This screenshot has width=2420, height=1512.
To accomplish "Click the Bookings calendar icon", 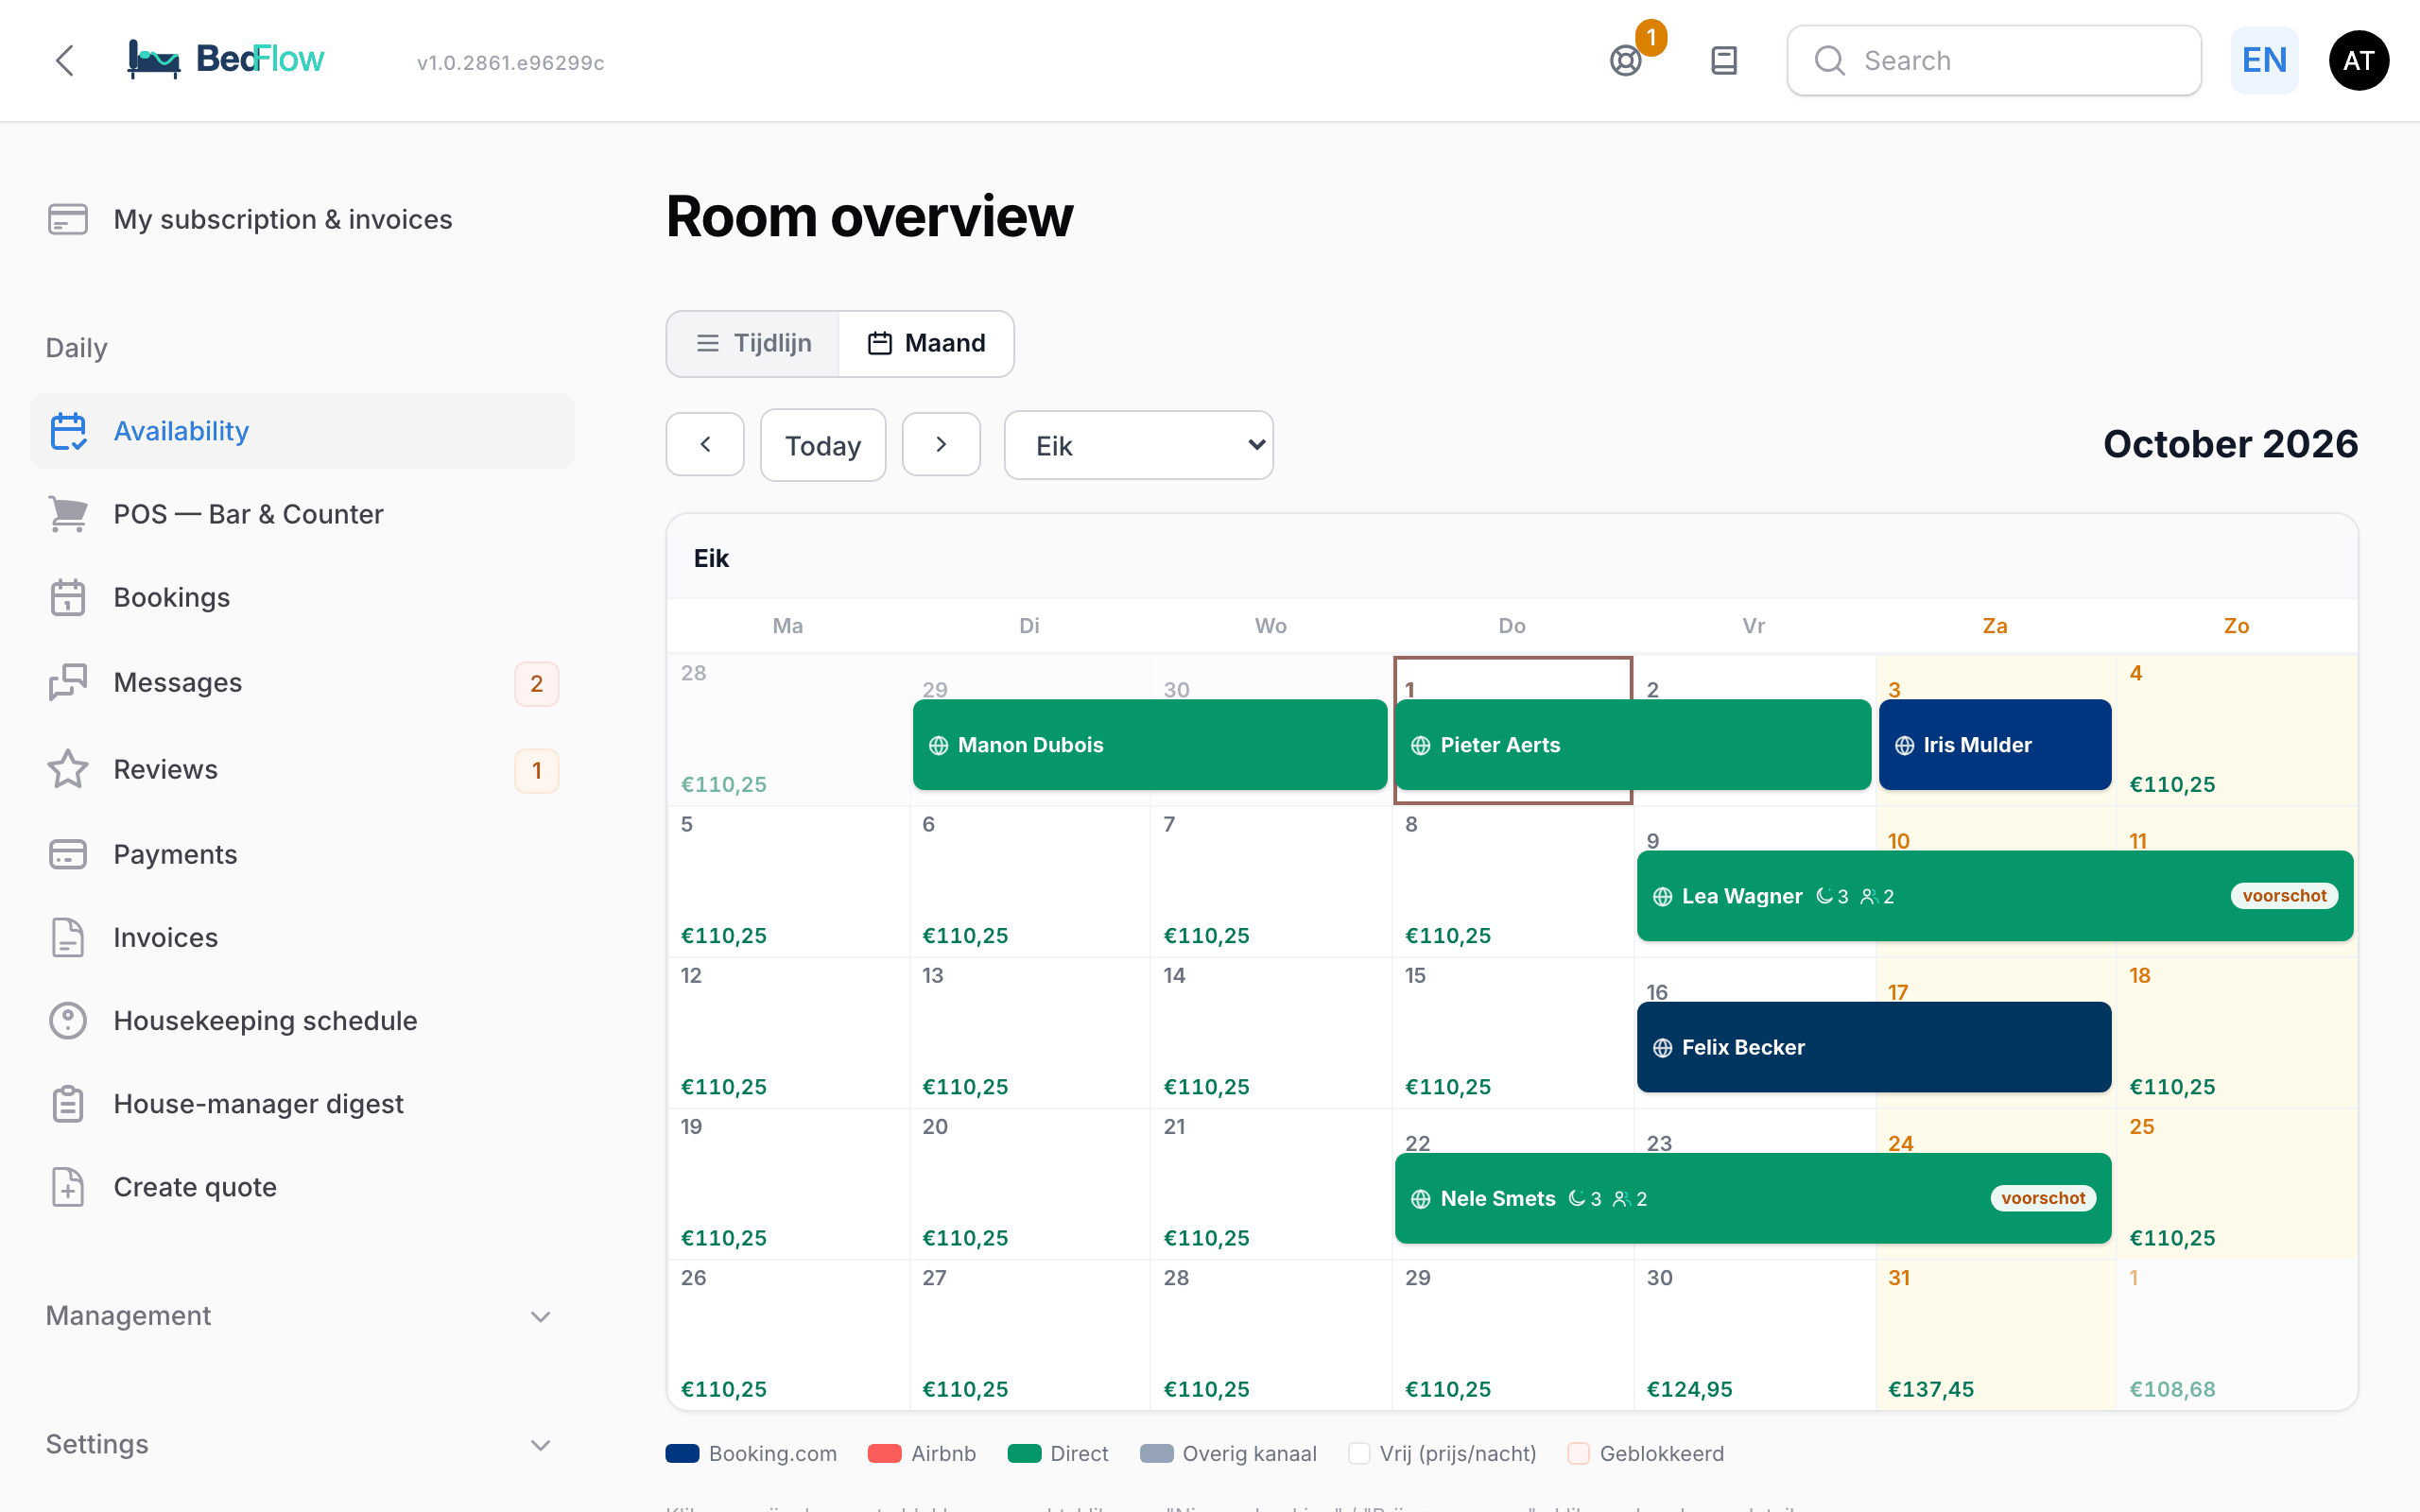I will [68, 597].
